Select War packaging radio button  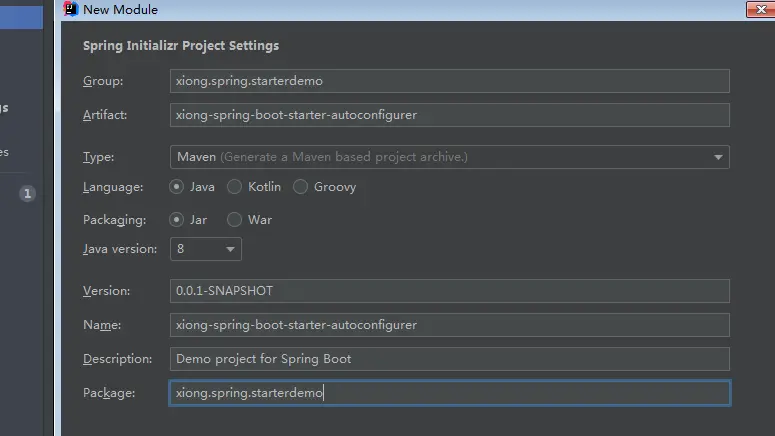[234, 219]
